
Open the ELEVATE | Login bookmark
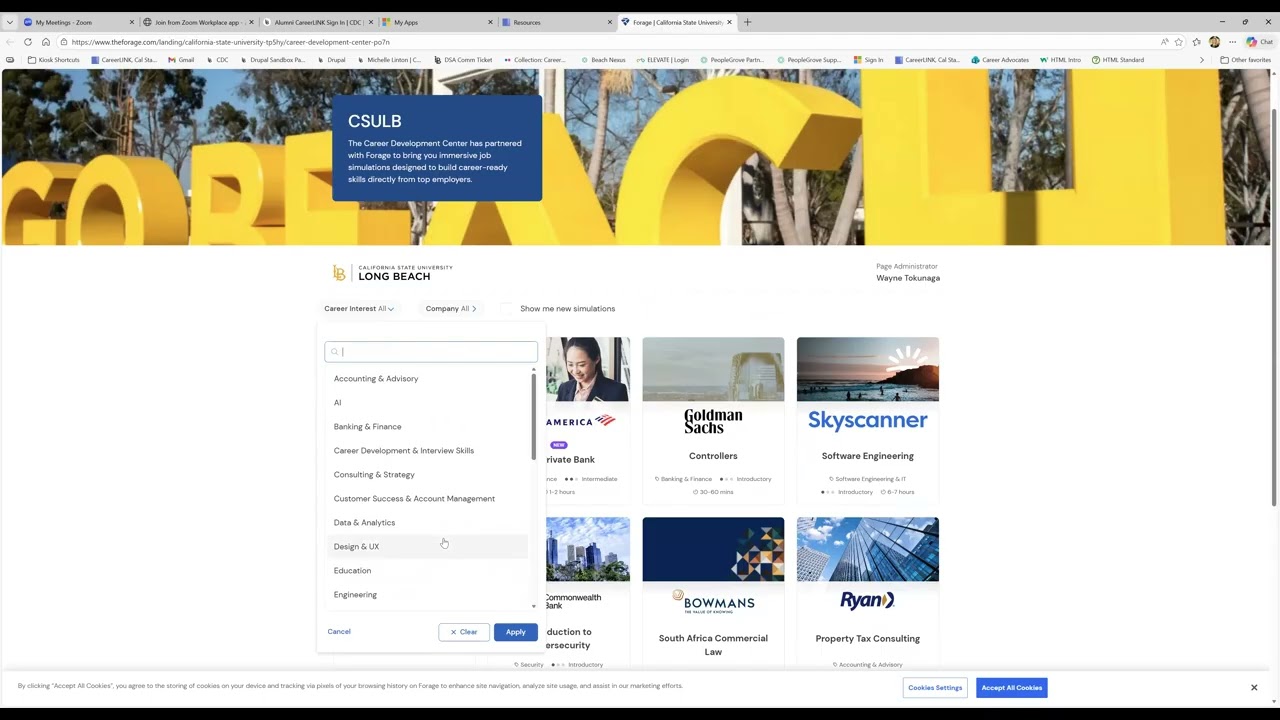(662, 60)
